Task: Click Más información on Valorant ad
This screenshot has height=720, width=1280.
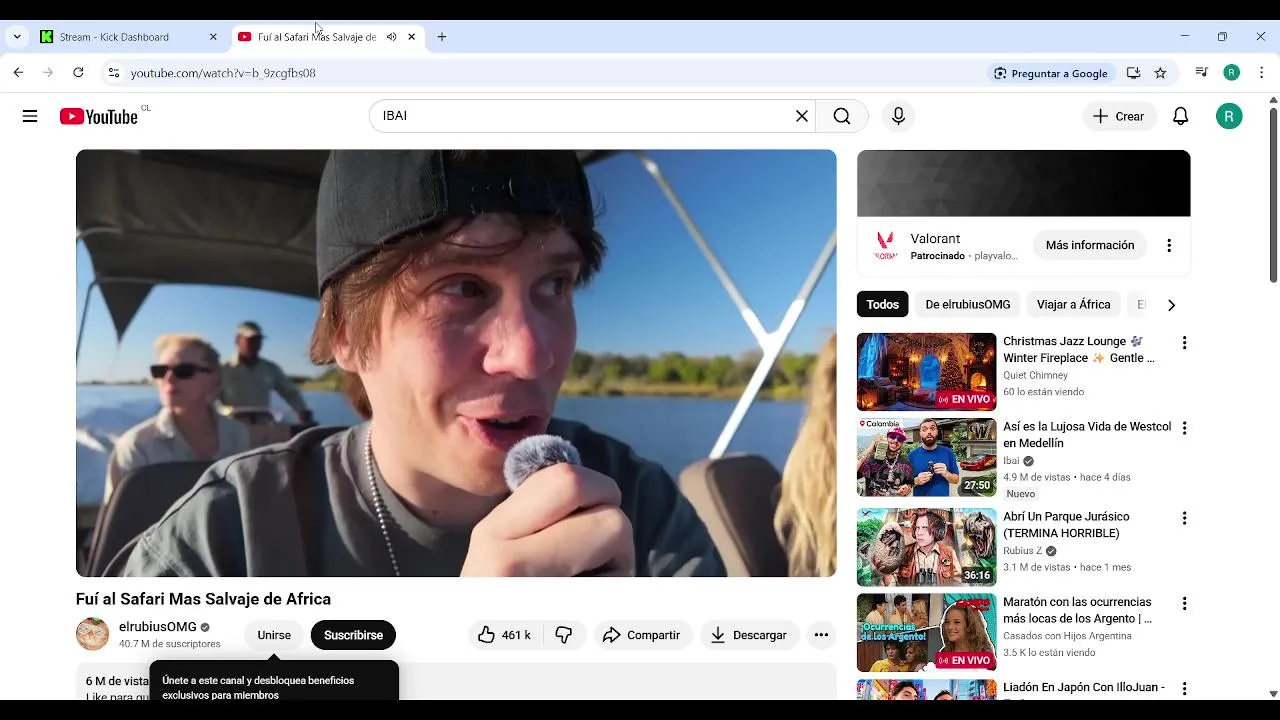Action: (1090, 245)
